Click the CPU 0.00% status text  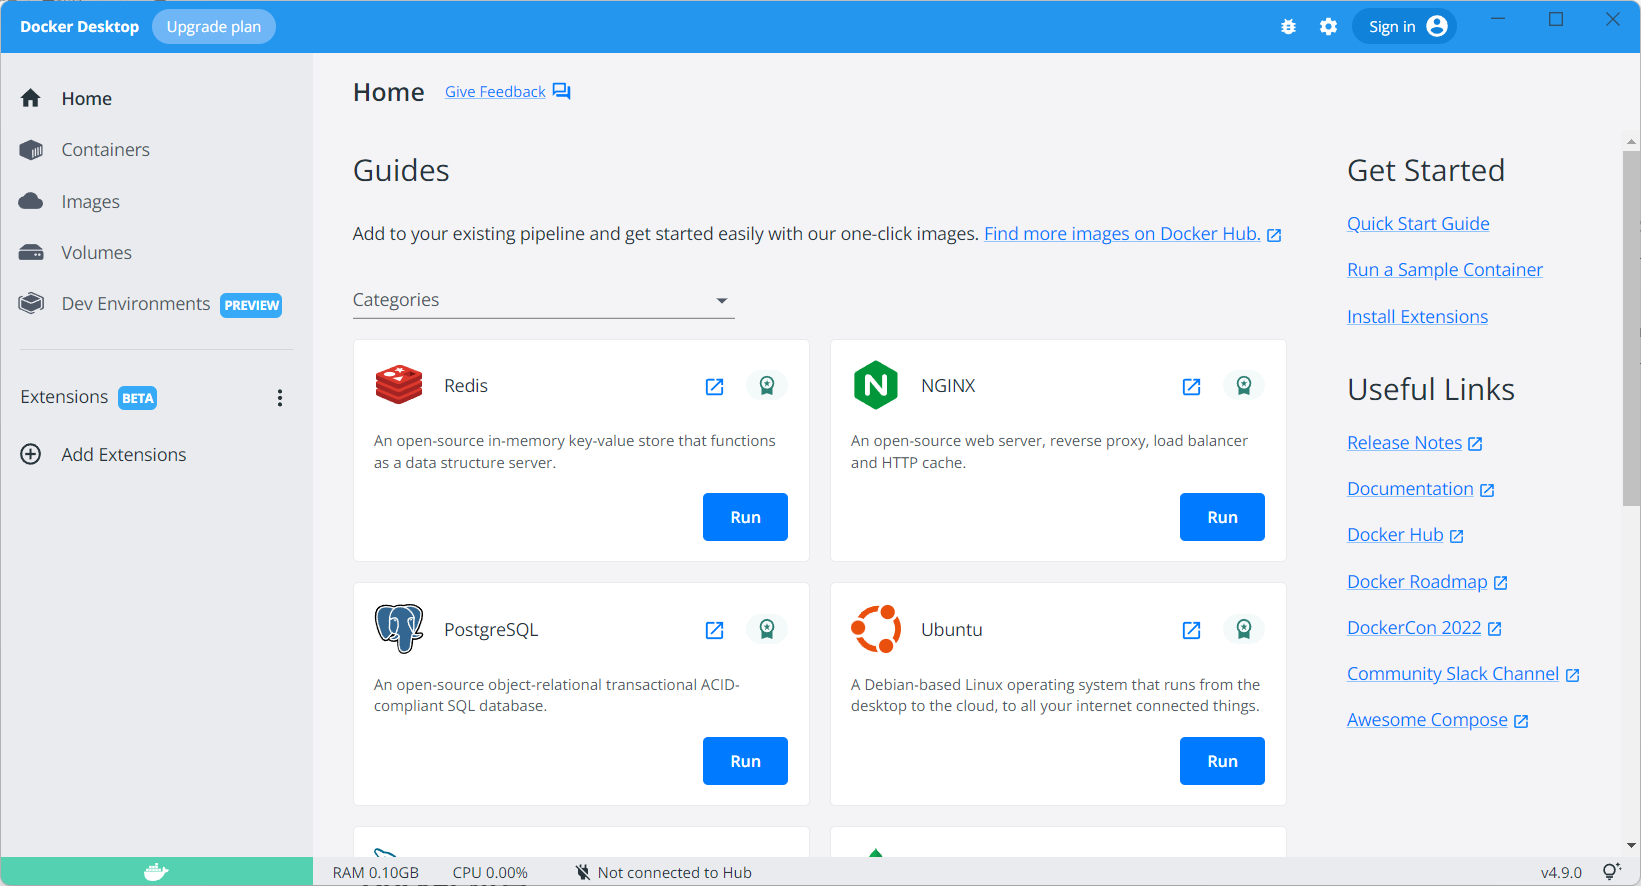[x=490, y=873]
